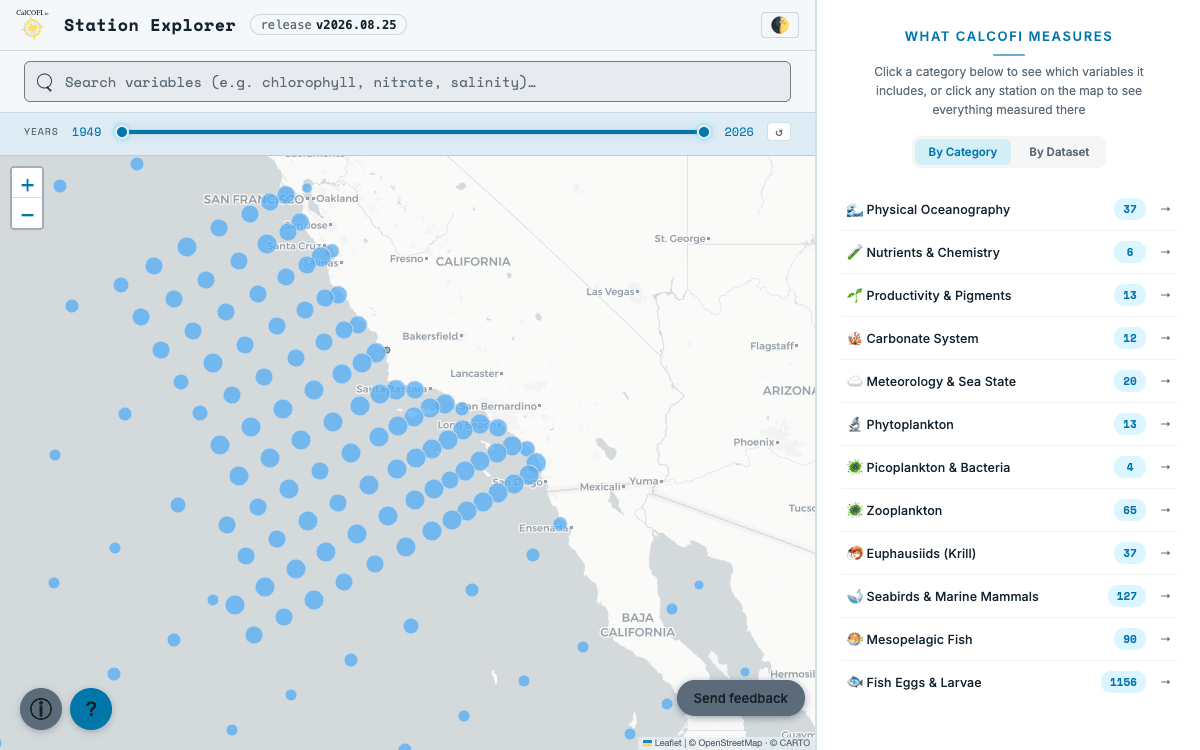Click the 1156 count badge
Image resolution: width=1200 pixels, height=750 pixels.
tap(1123, 682)
